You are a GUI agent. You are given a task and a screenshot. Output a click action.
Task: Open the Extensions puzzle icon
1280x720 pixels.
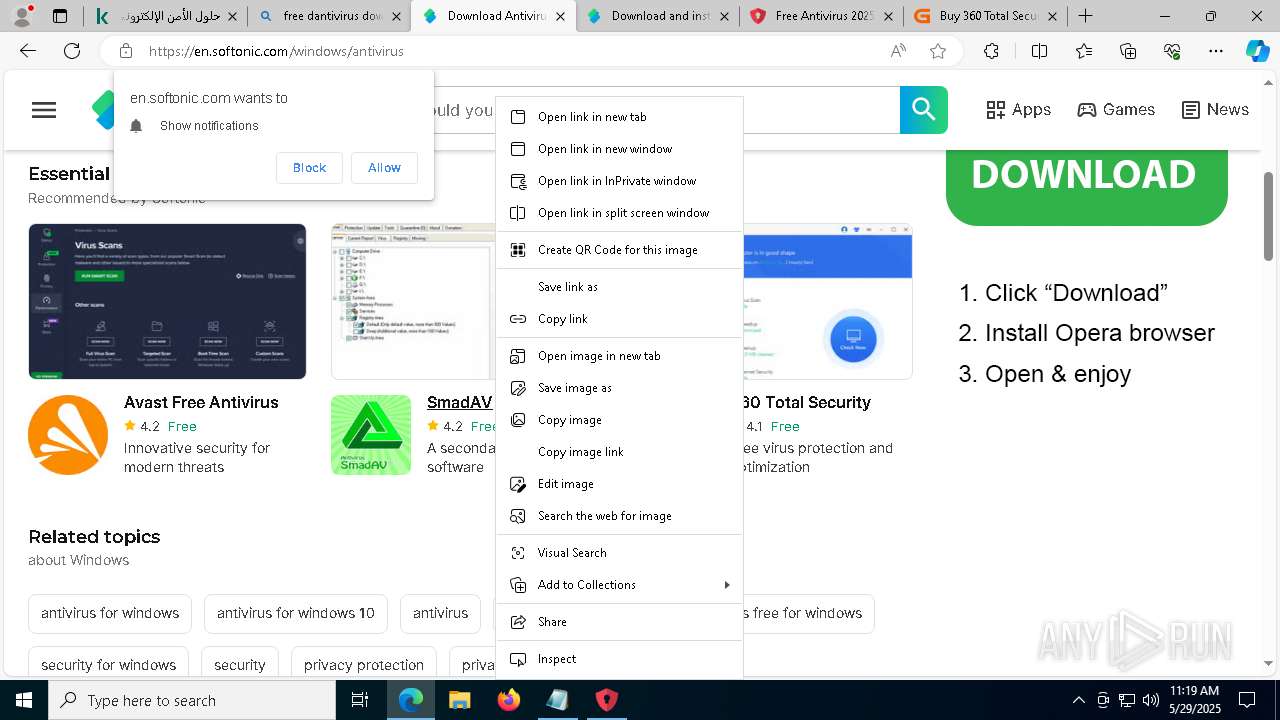[991, 51]
